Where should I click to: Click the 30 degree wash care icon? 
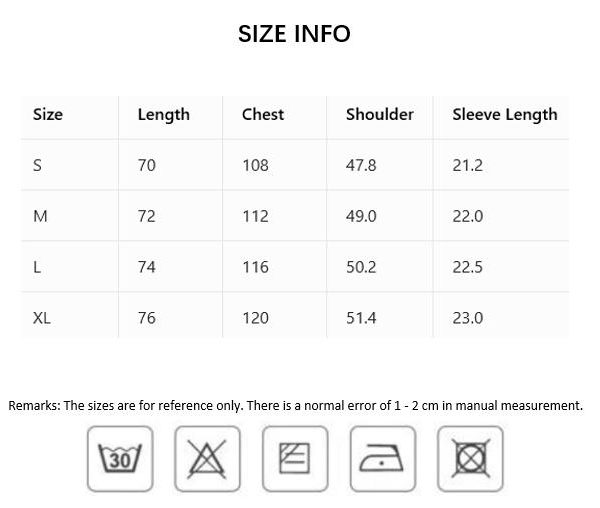click(120, 459)
